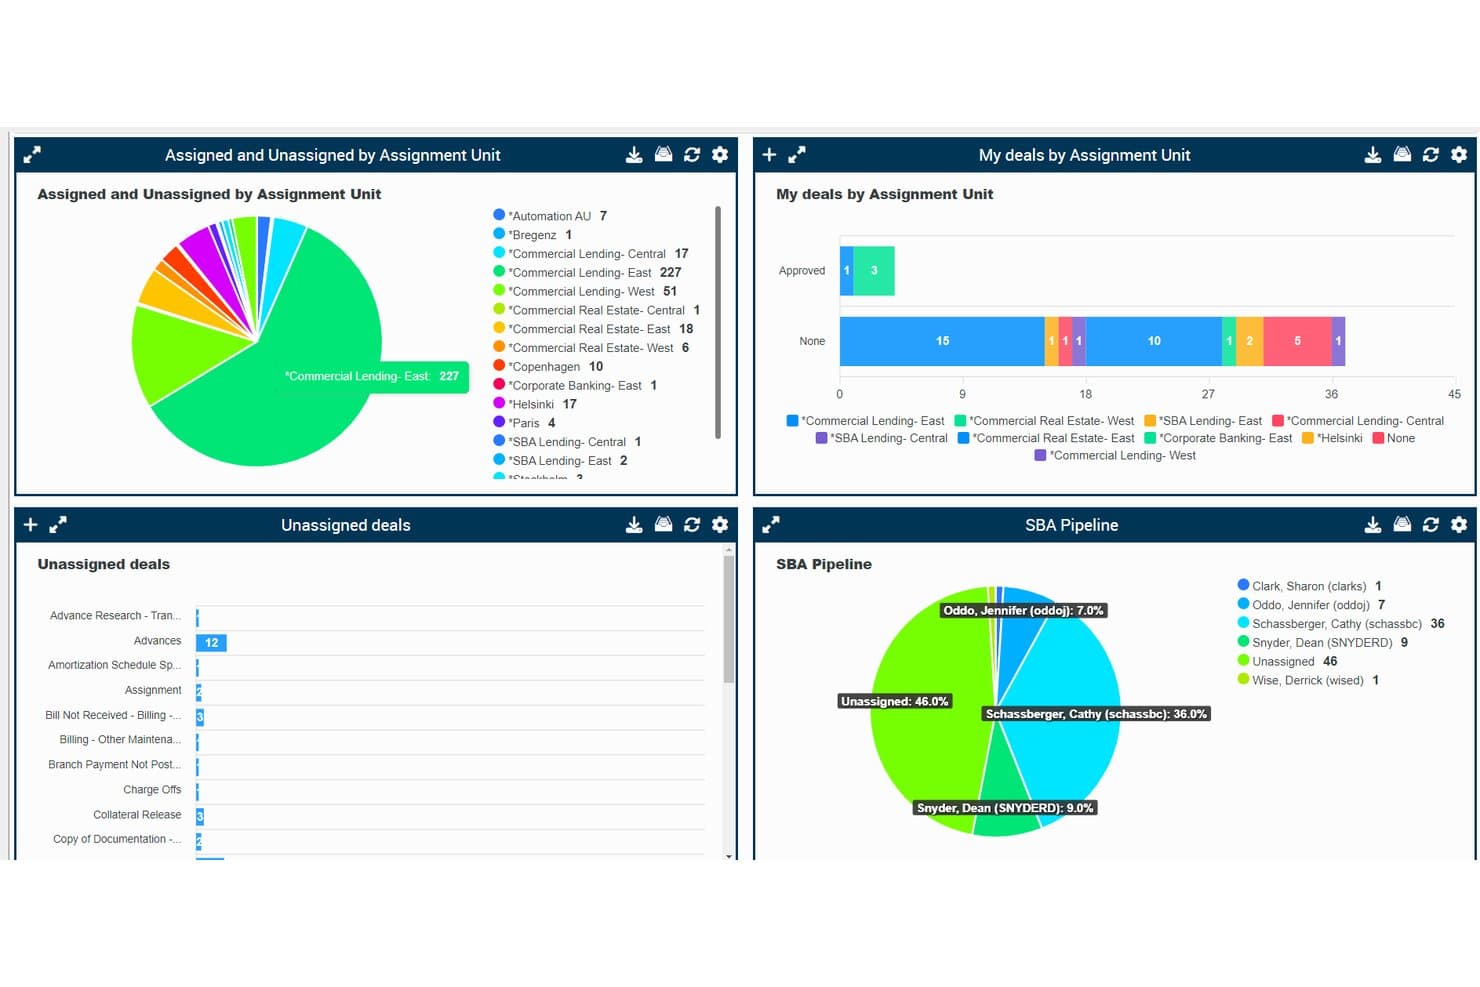Refresh the Unassigned deals panel
Image resolution: width=1480 pixels, height=987 pixels.
coord(692,525)
